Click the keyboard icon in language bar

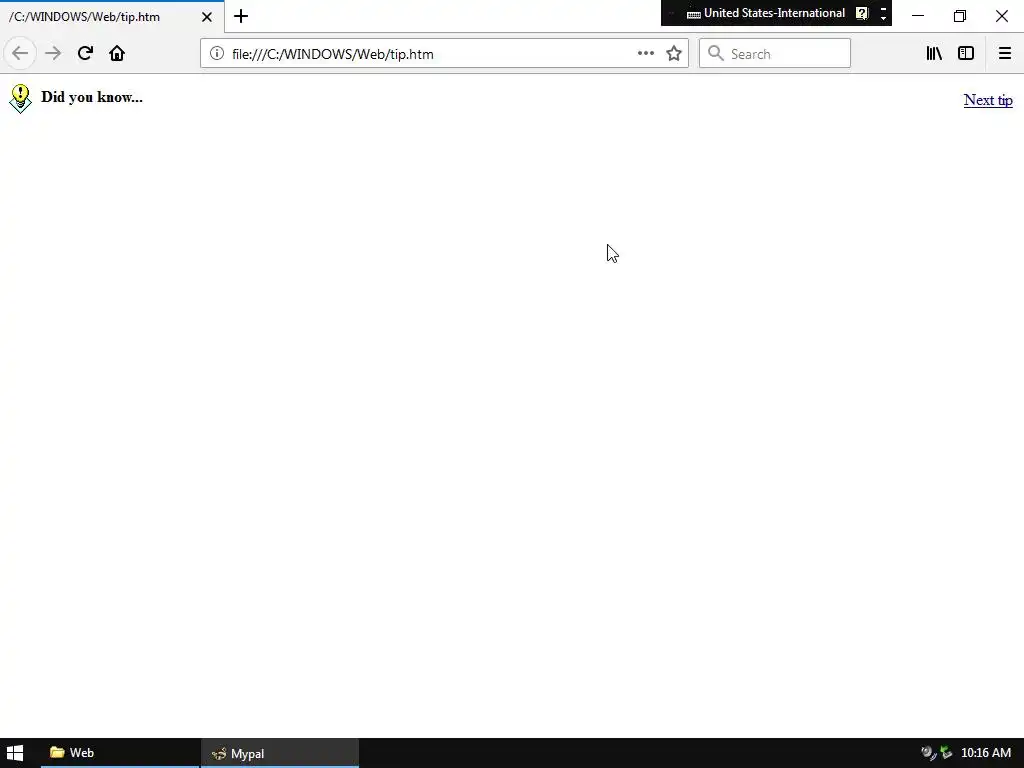(694, 14)
